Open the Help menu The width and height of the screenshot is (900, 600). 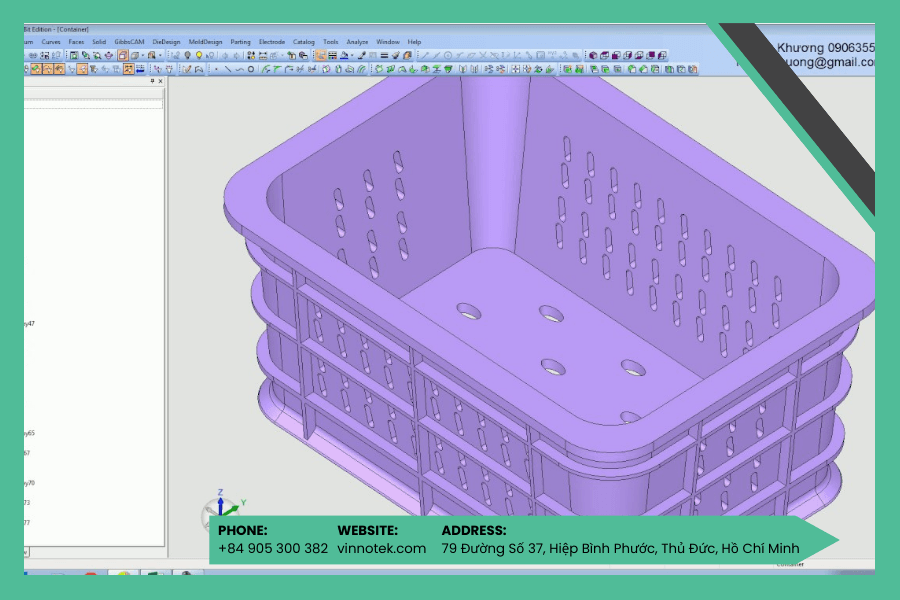tap(414, 42)
